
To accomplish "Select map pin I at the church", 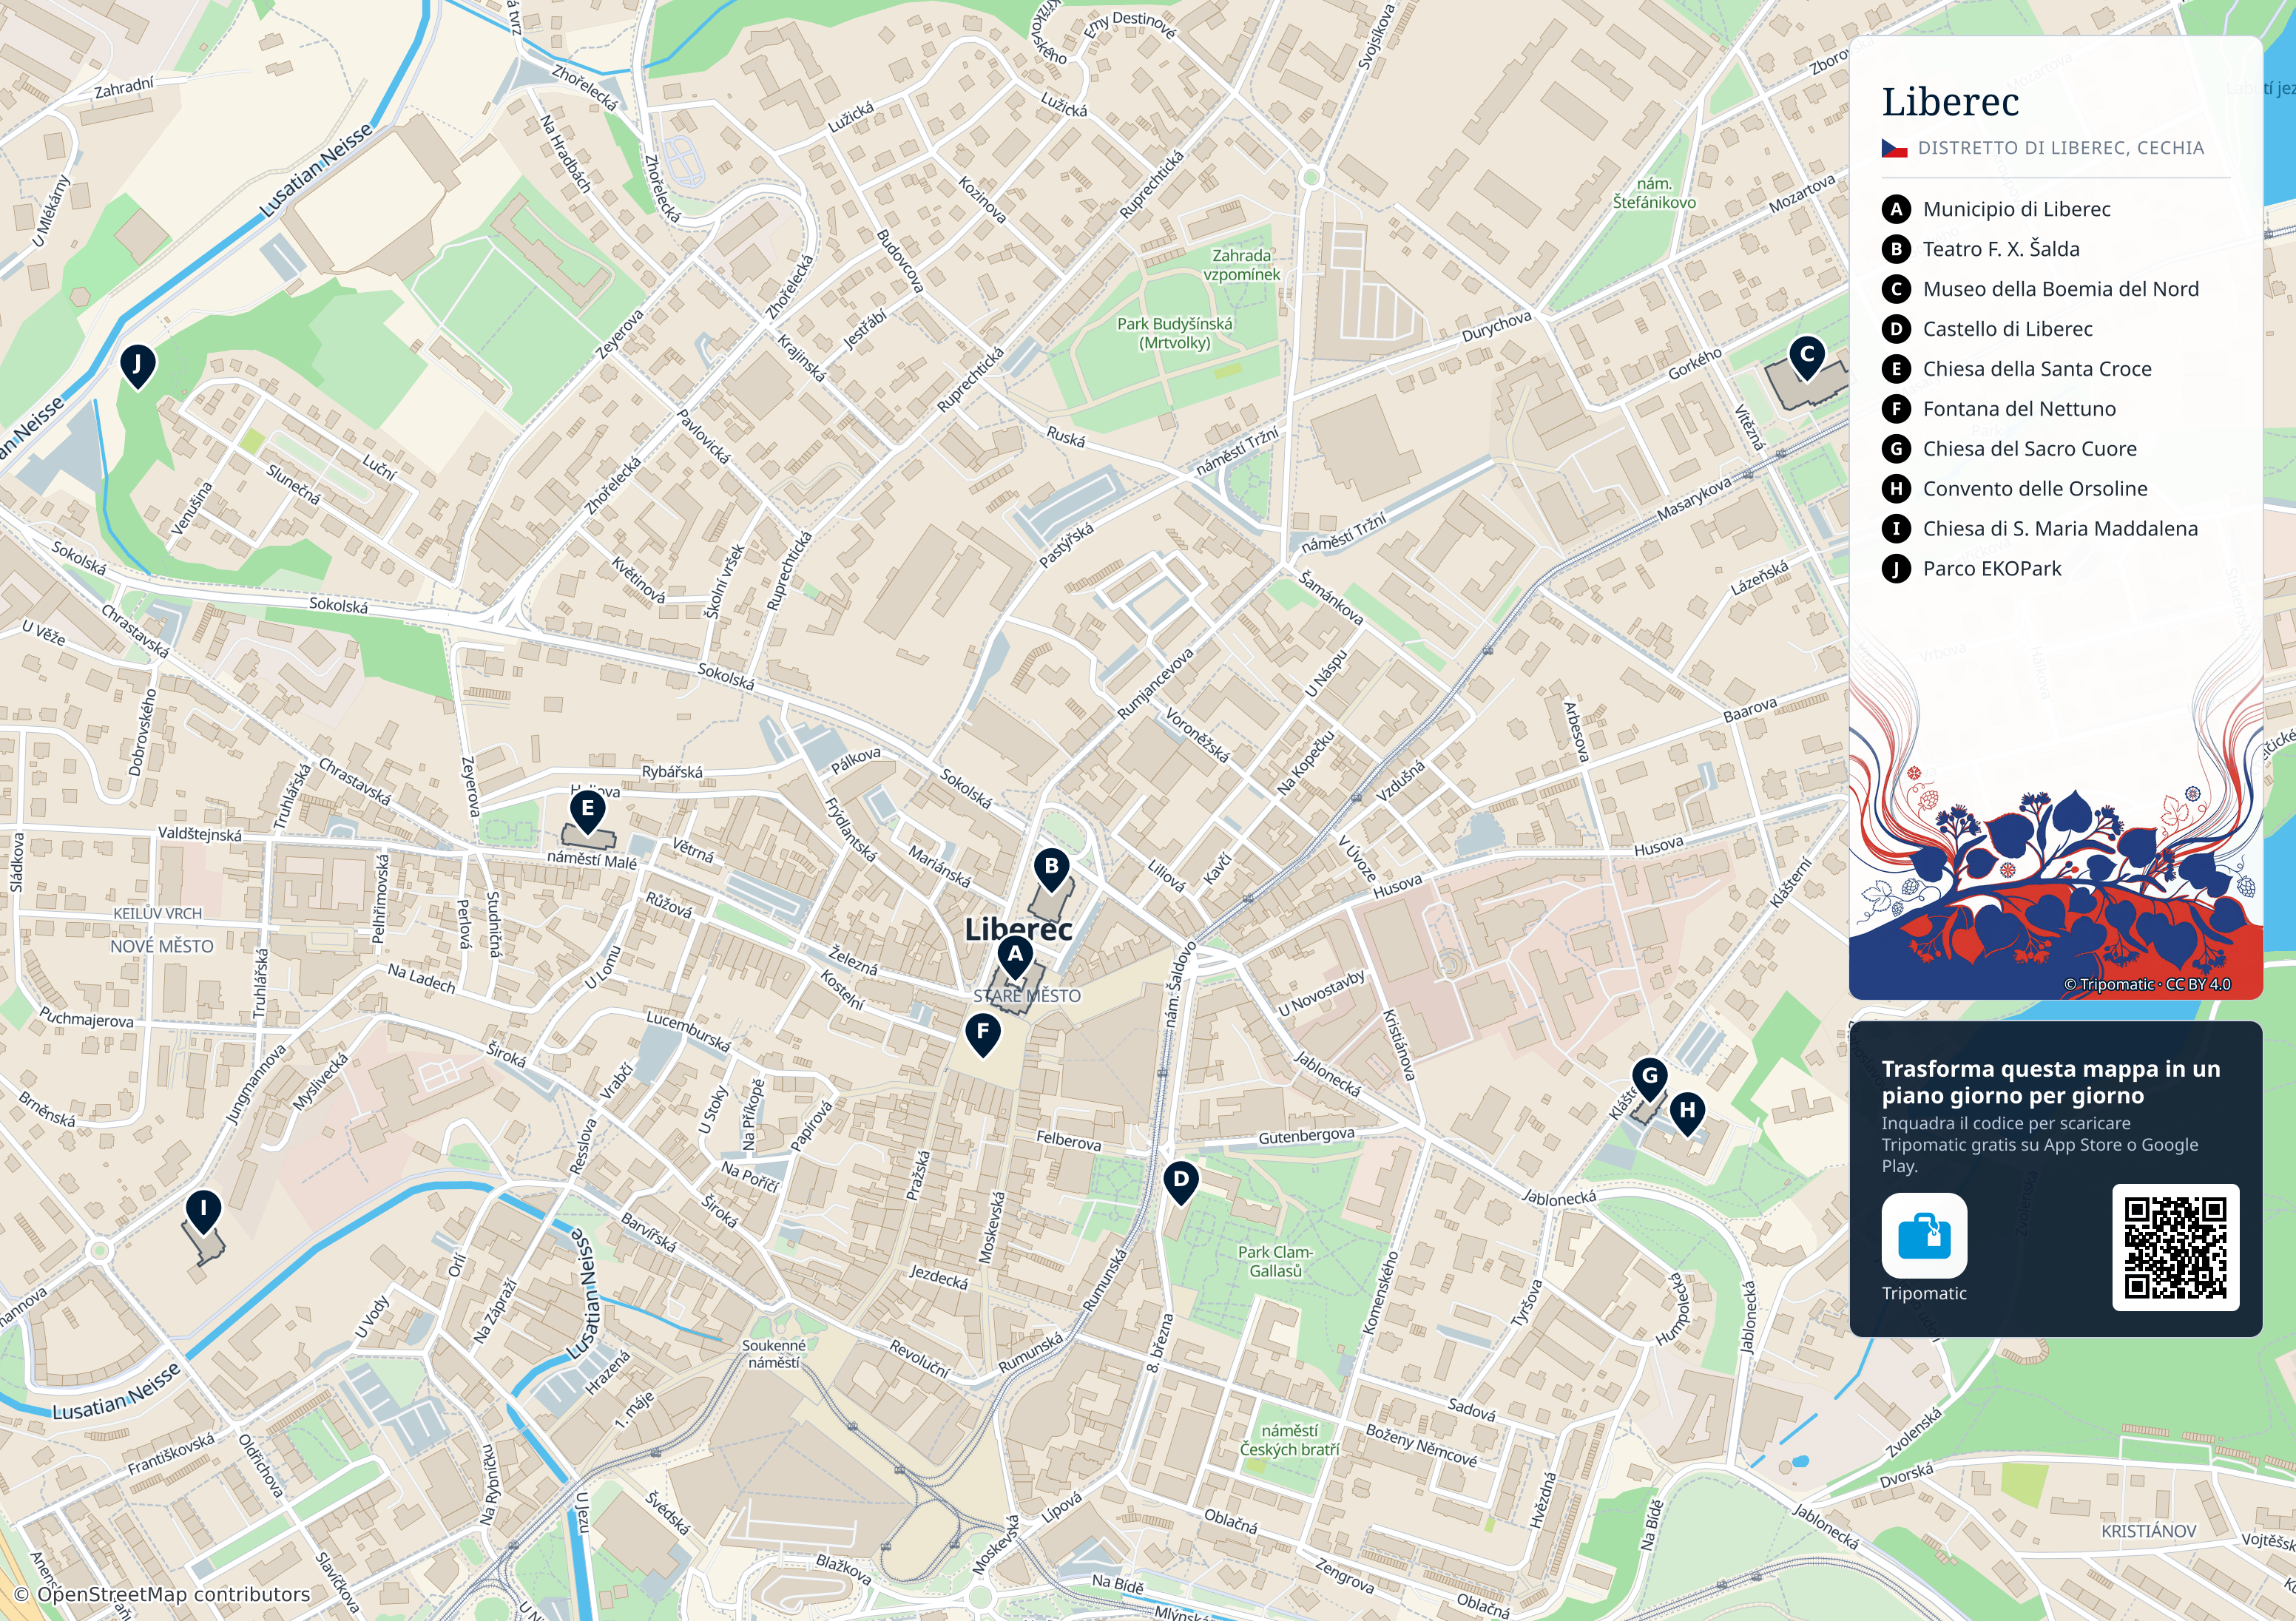I will (x=203, y=1212).
